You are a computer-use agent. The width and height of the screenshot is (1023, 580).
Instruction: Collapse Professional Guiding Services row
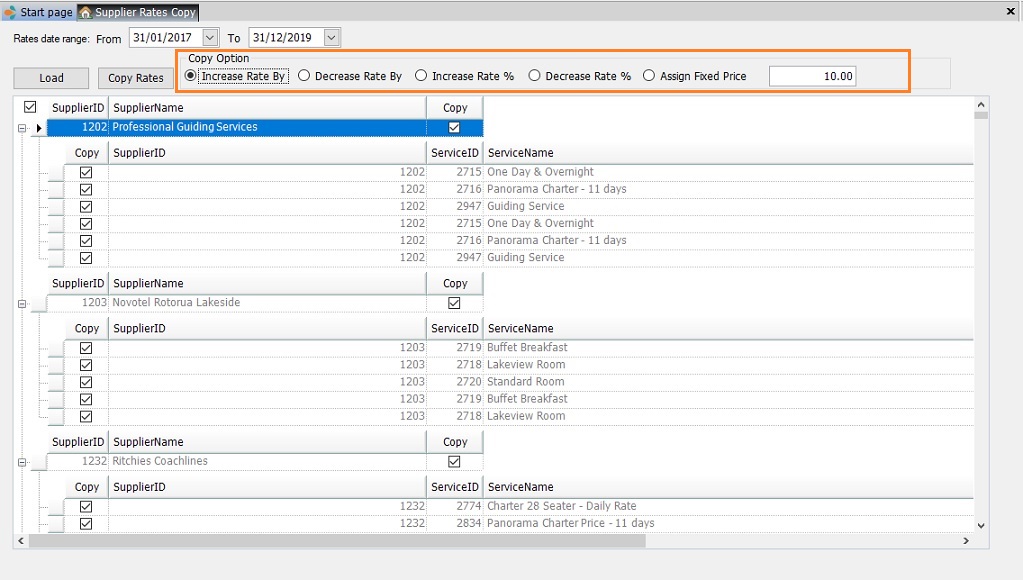point(22,128)
